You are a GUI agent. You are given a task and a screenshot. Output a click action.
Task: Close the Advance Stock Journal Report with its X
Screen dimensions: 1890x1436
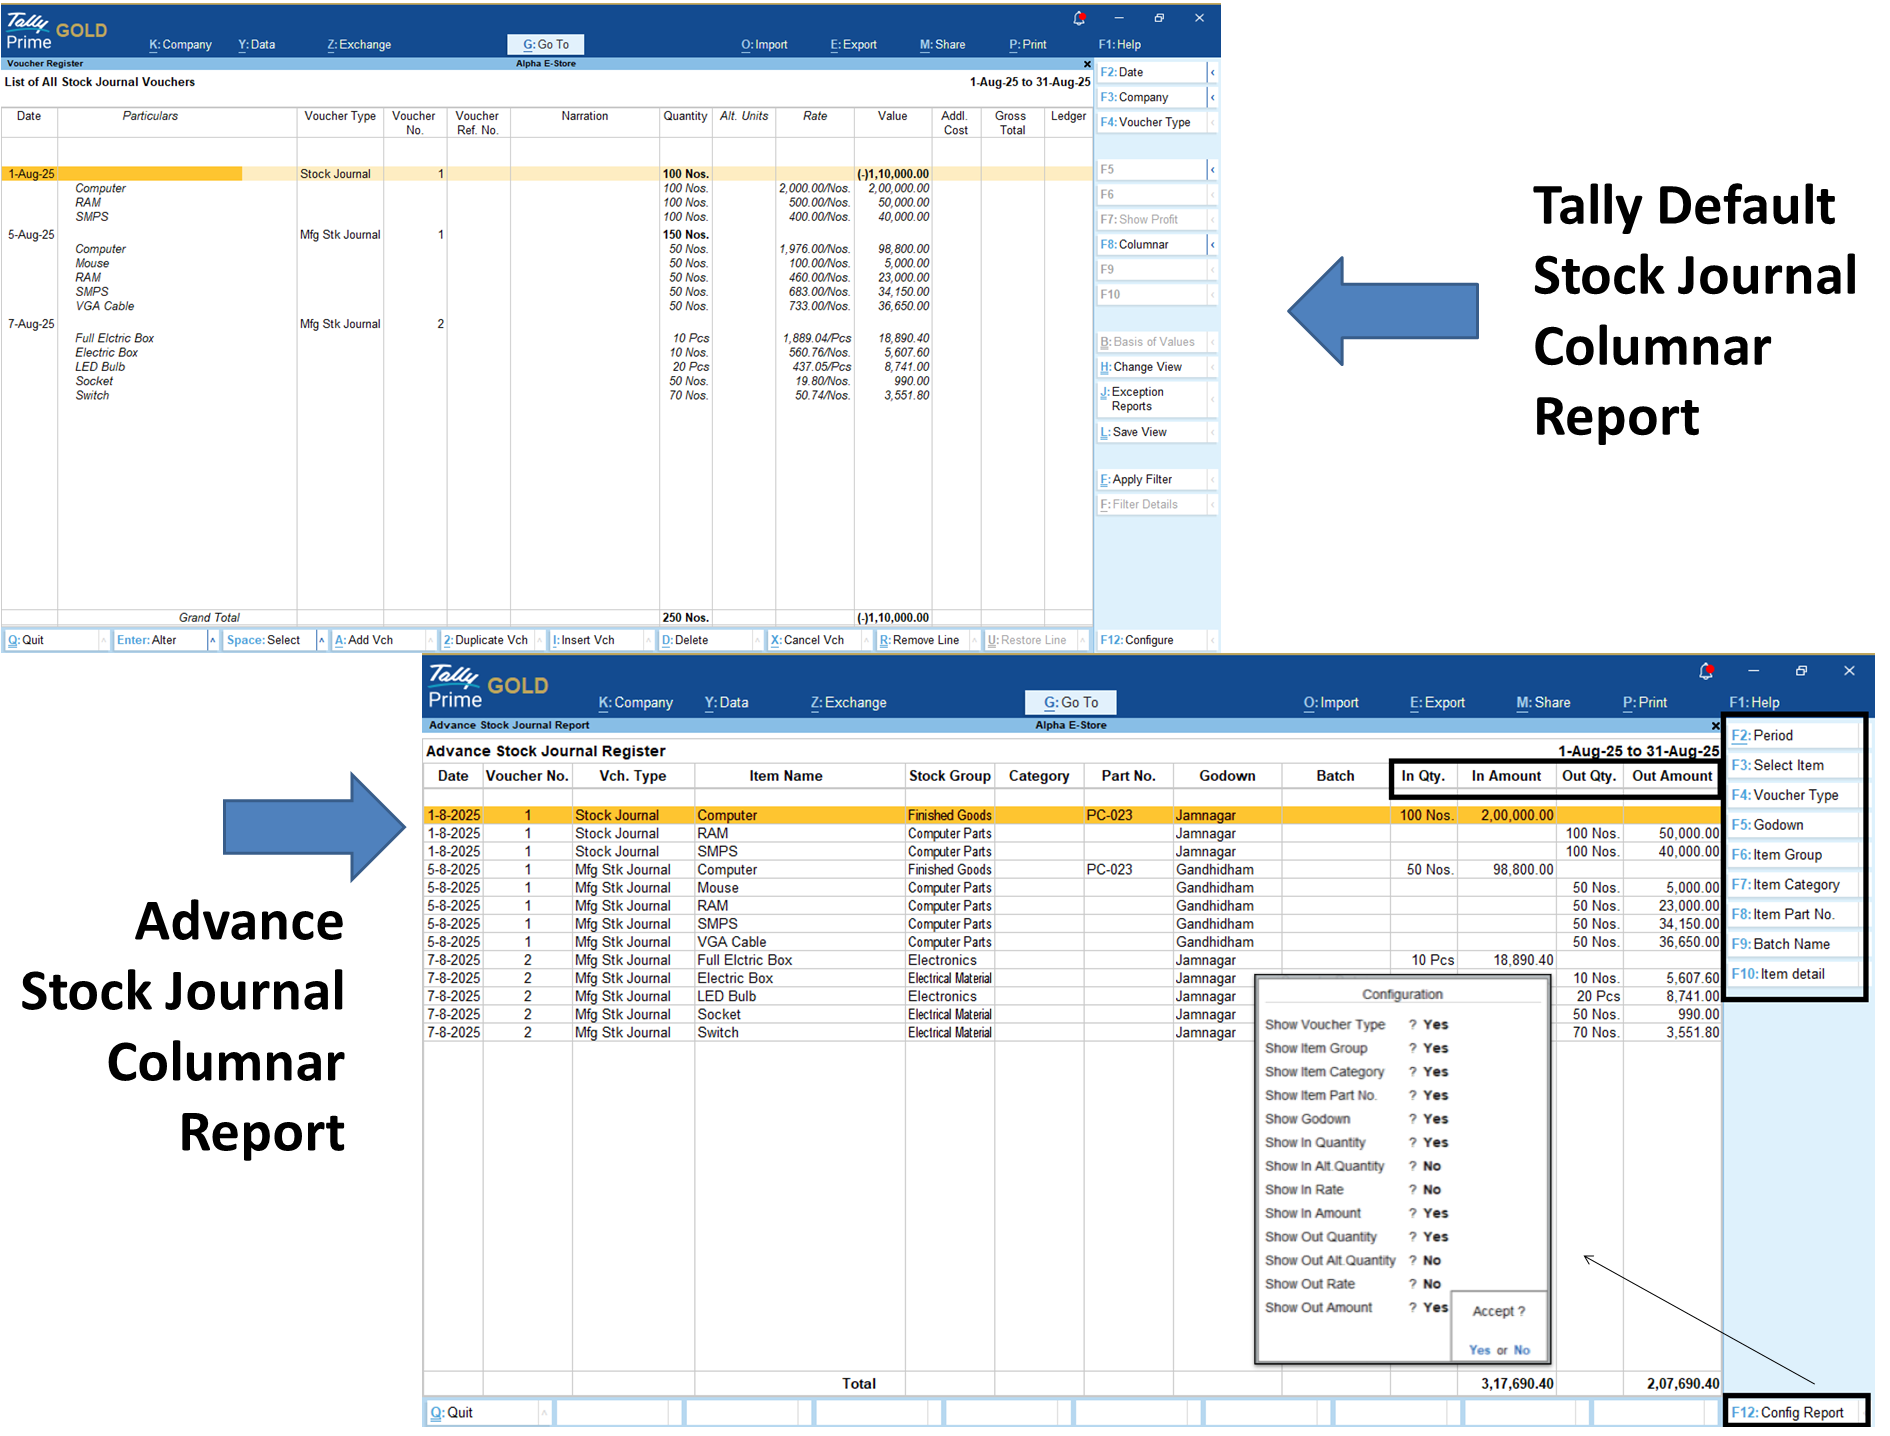tap(1715, 726)
